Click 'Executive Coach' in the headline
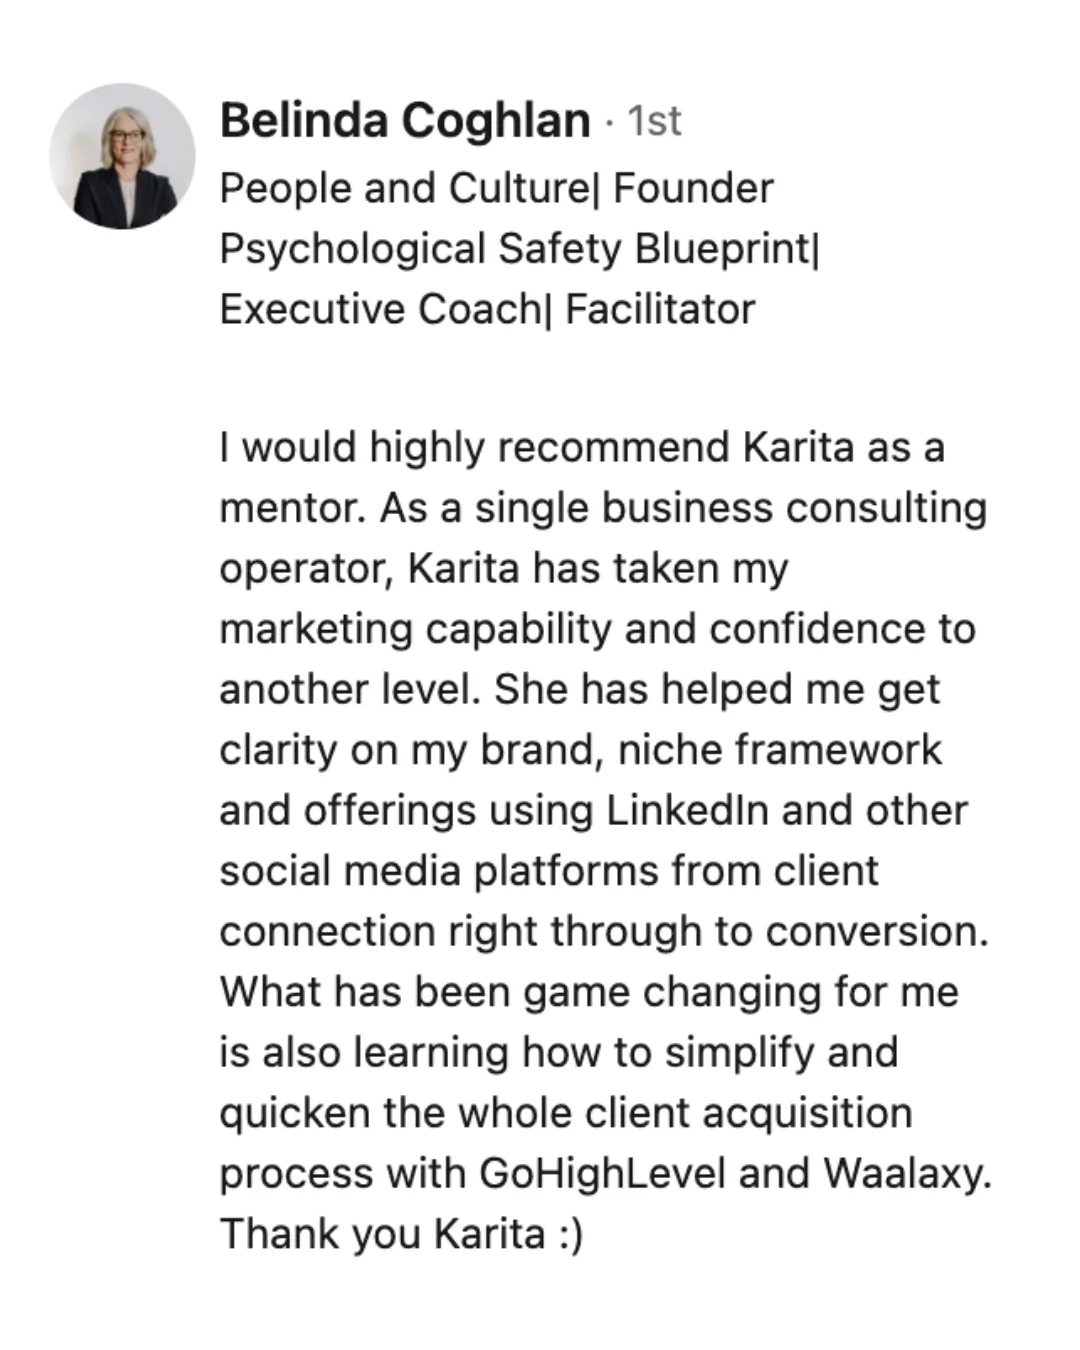Screen dimensions: 1080x1350 point(379,309)
